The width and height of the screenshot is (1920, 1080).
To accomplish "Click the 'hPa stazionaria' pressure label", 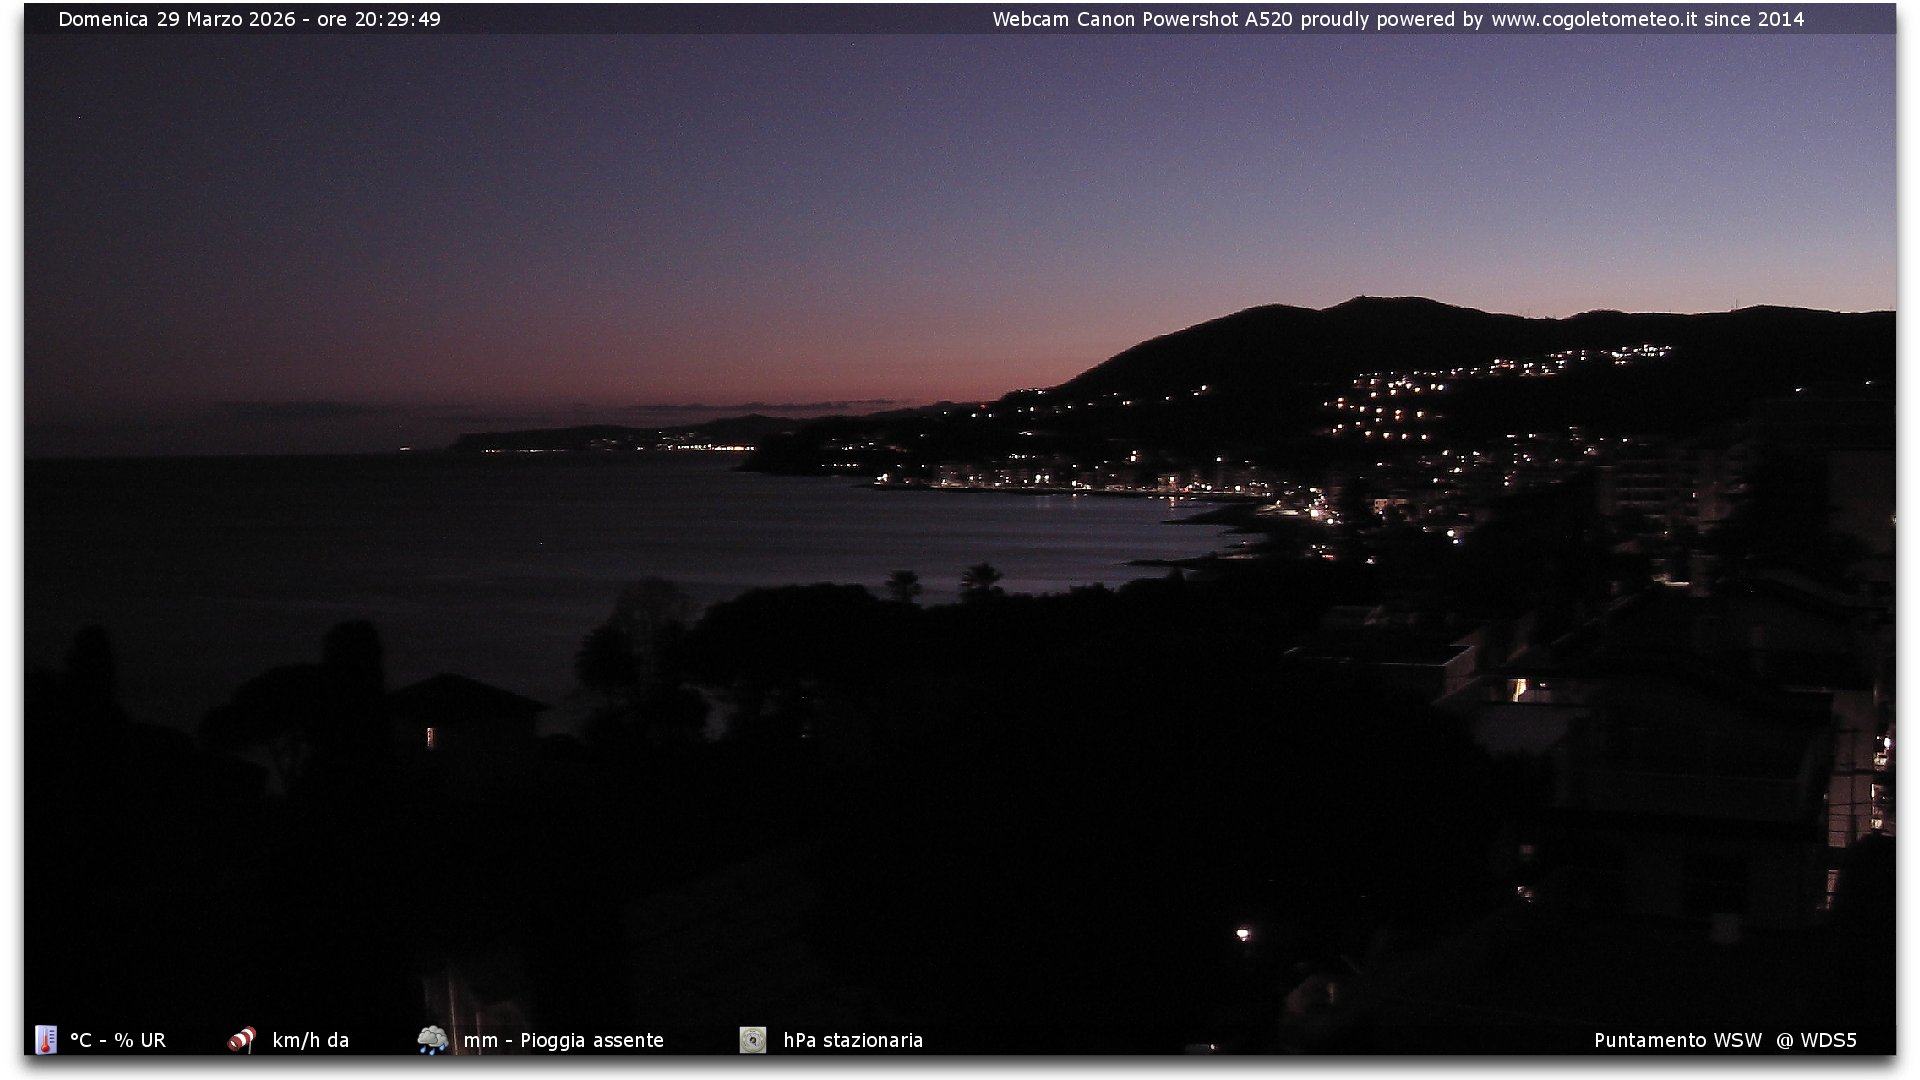I will 853,1040.
